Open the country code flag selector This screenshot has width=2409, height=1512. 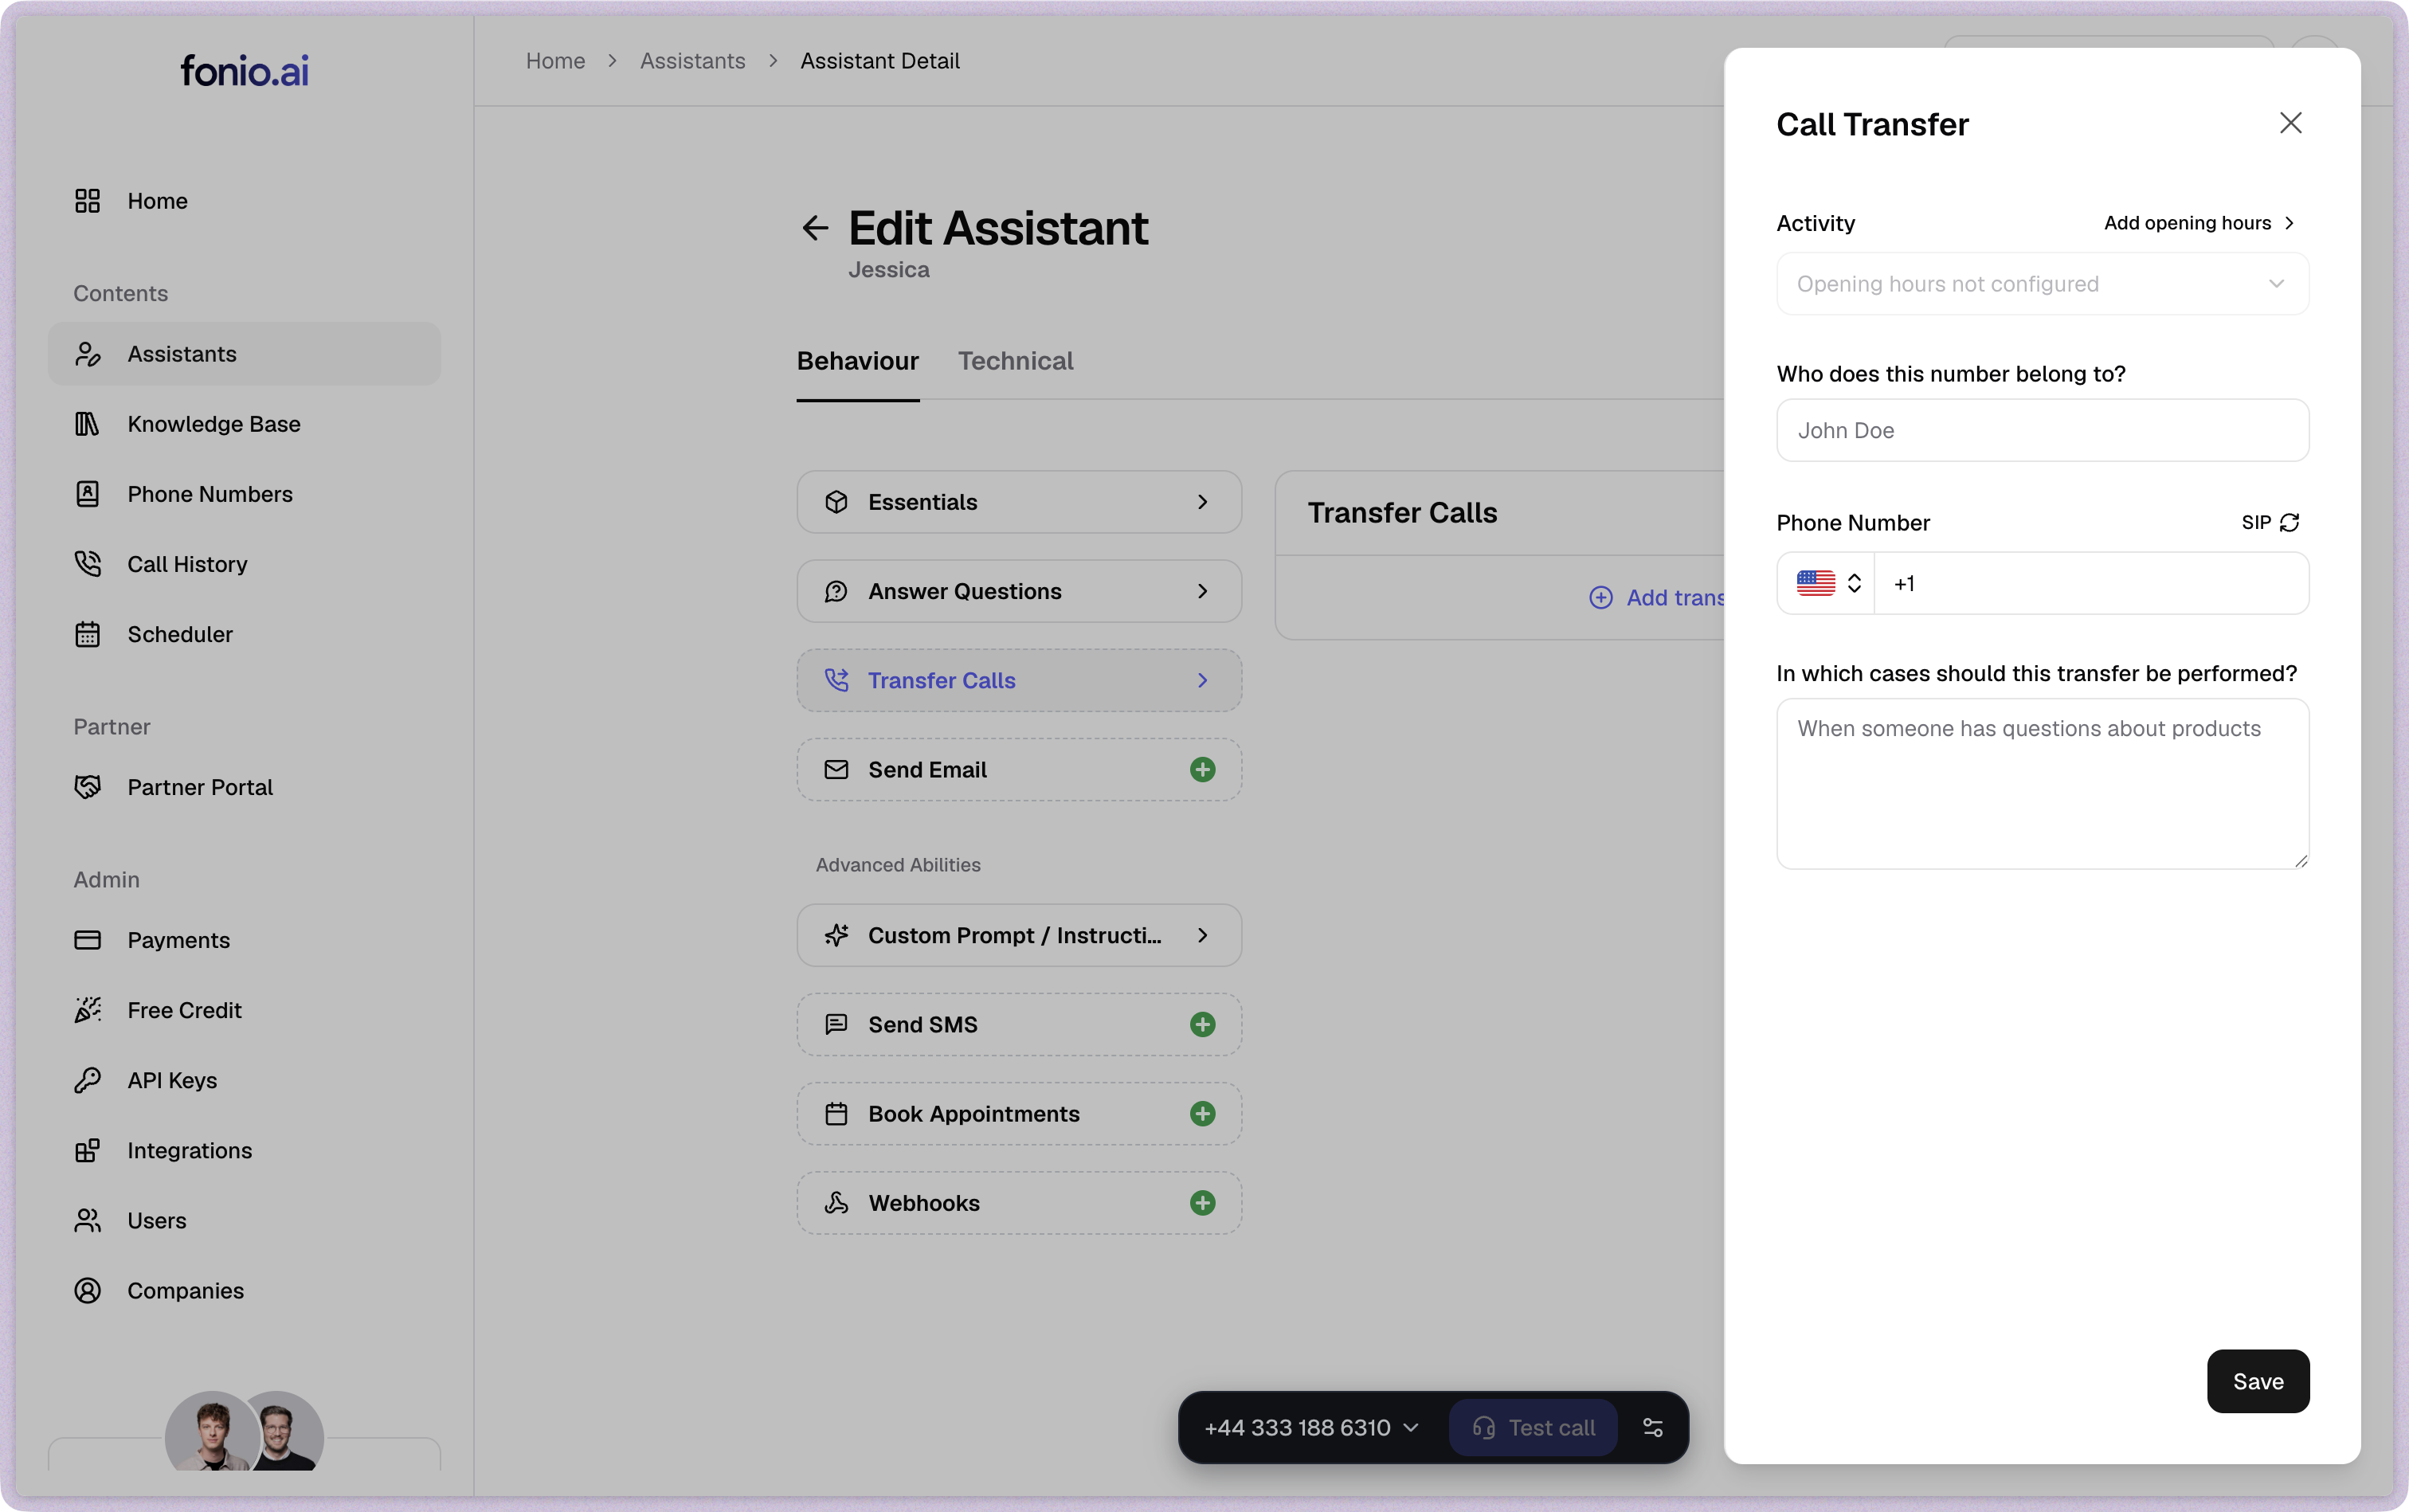click(1827, 583)
